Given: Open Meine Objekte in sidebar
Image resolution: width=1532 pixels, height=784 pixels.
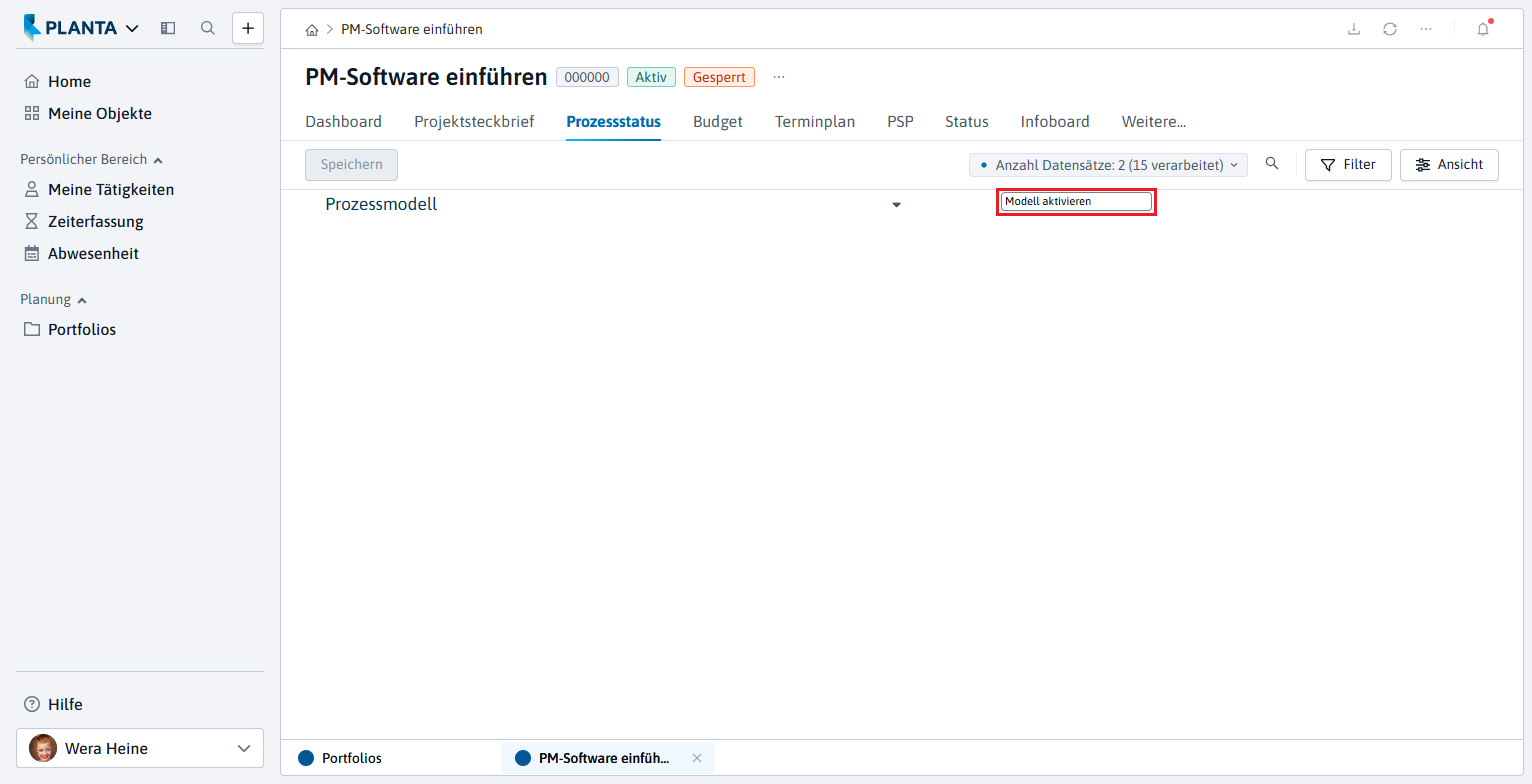Looking at the screenshot, I should tap(88, 114).
